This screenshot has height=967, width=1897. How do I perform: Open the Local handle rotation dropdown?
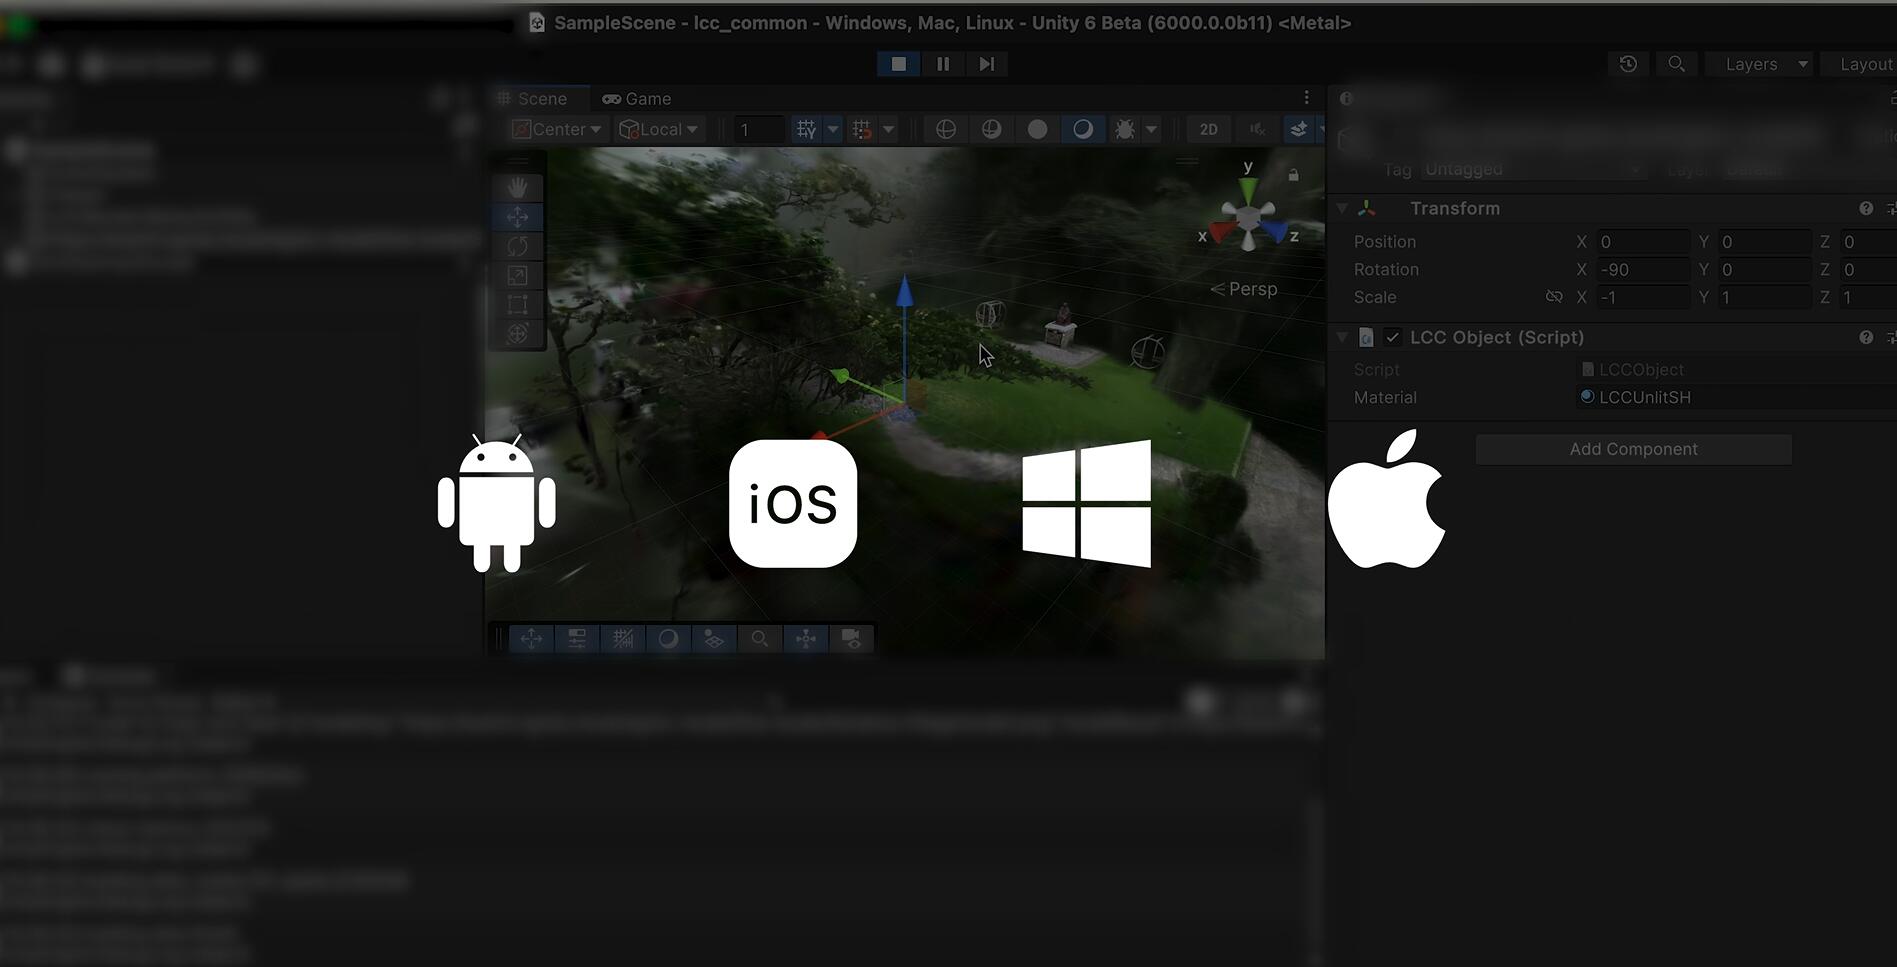tap(659, 129)
